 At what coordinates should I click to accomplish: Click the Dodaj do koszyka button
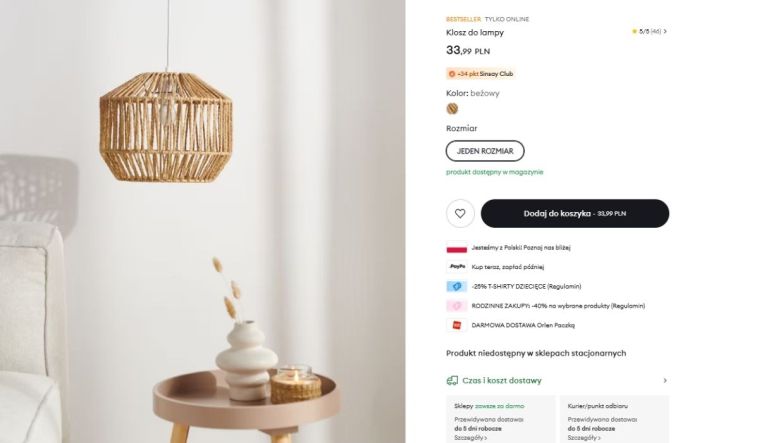coord(575,214)
